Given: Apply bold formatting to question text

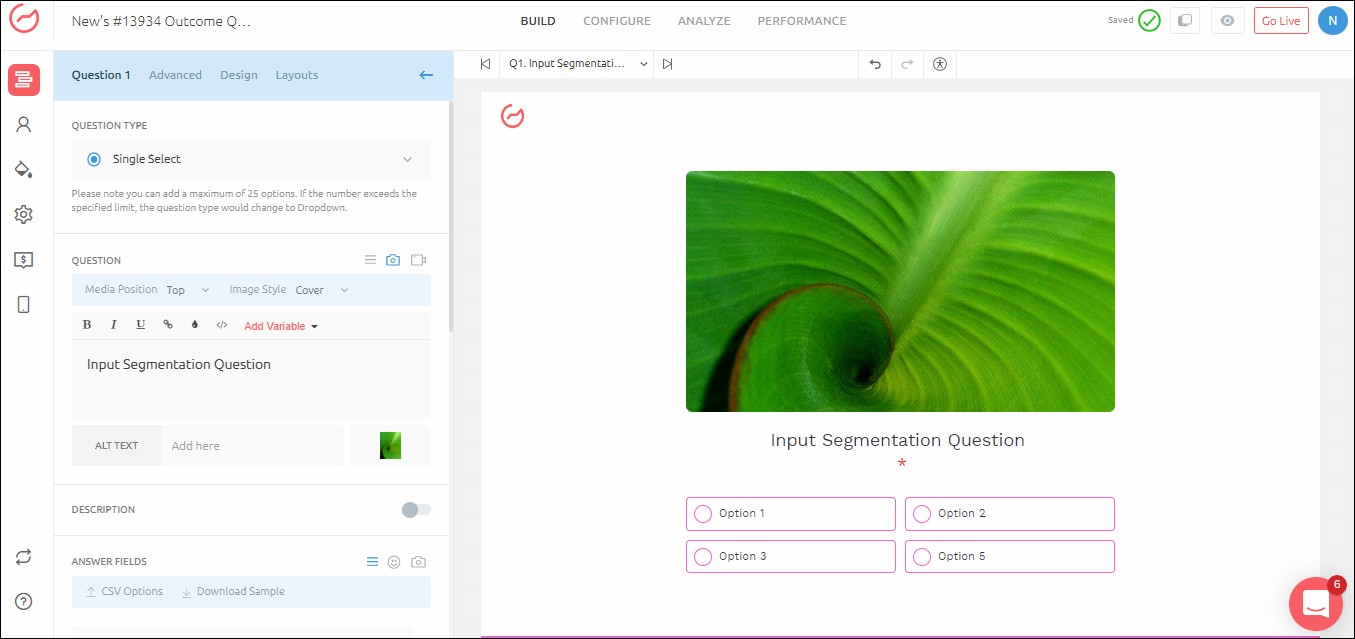Looking at the screenshot, I should coord(87,324).
